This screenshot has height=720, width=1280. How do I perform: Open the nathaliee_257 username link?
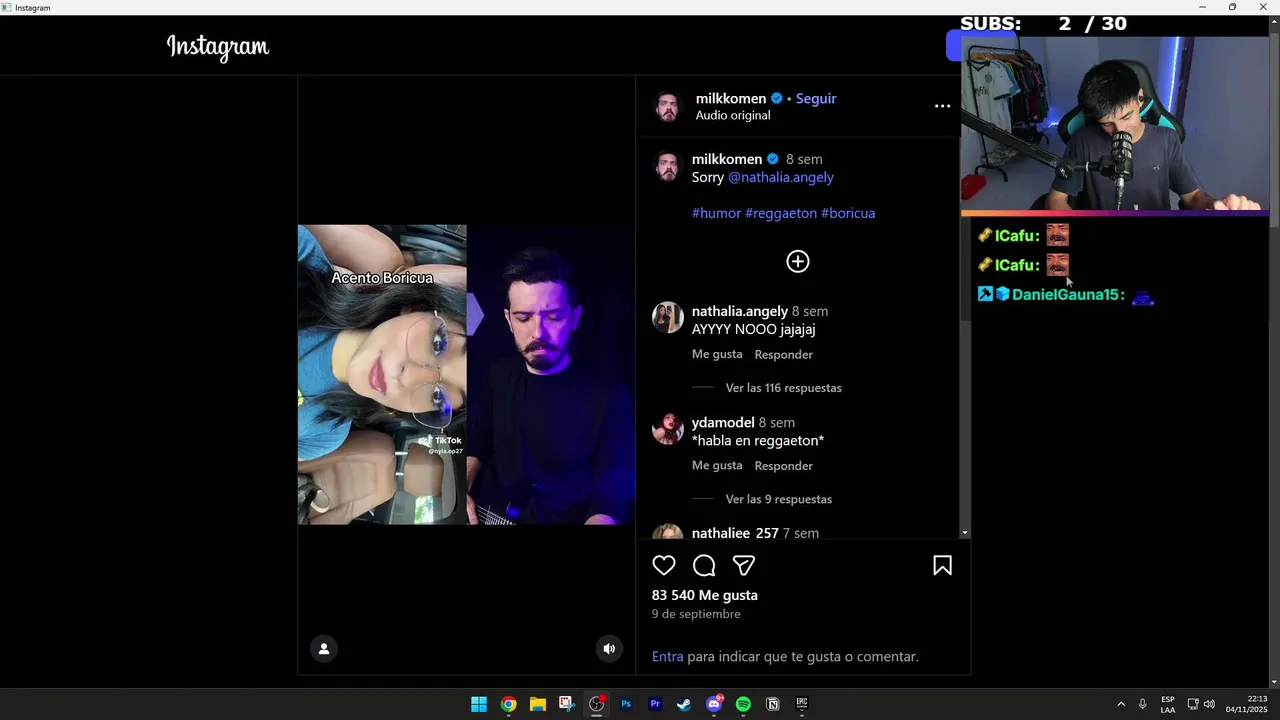(735, 533)
